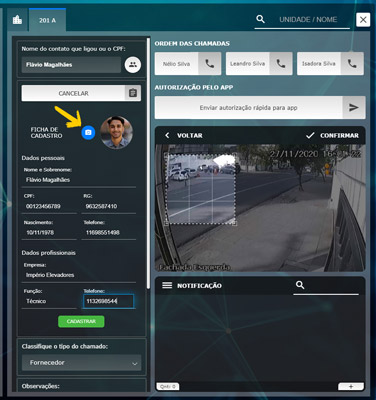Screen dimensions: 376x400
Task: Expand the Fornecedor call type dropdown
Action: click(81, 362)
